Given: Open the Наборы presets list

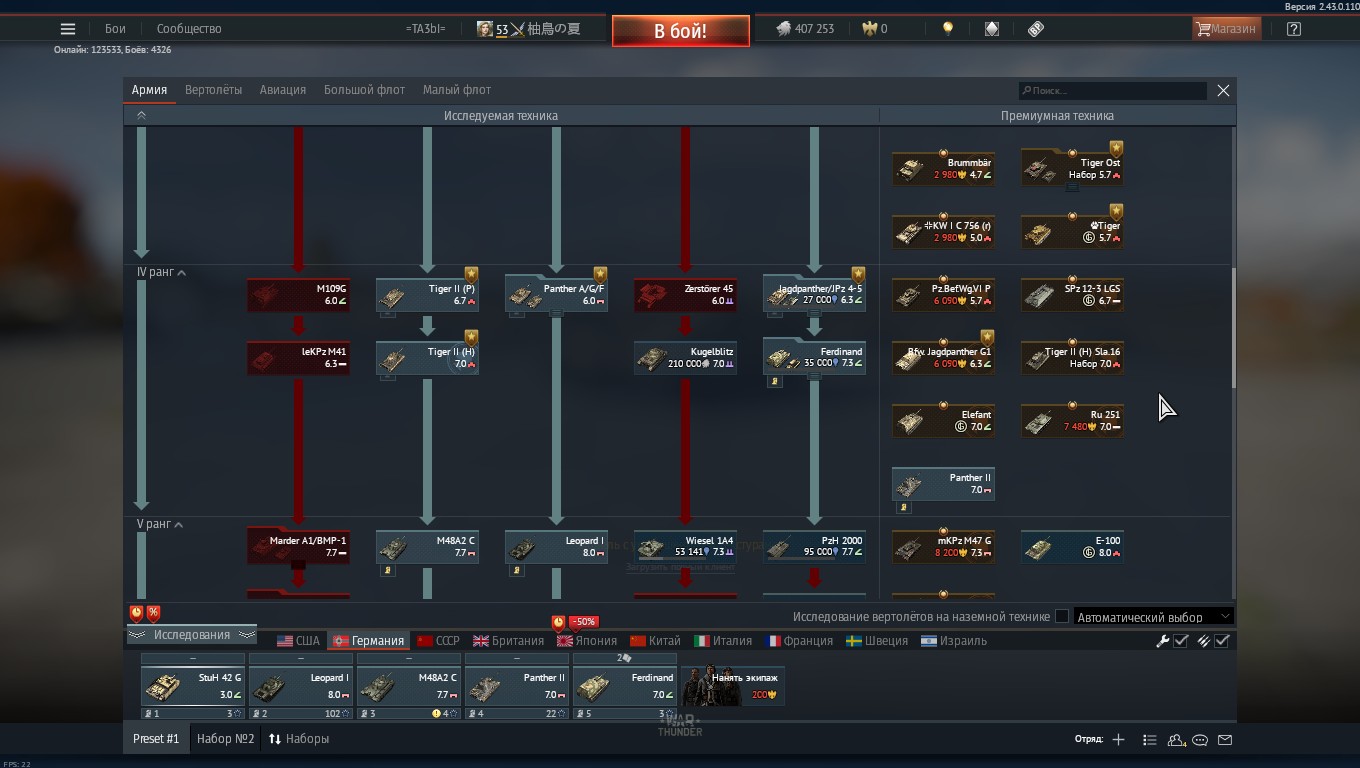Looking at the screenshot, I should click(299, 739).
